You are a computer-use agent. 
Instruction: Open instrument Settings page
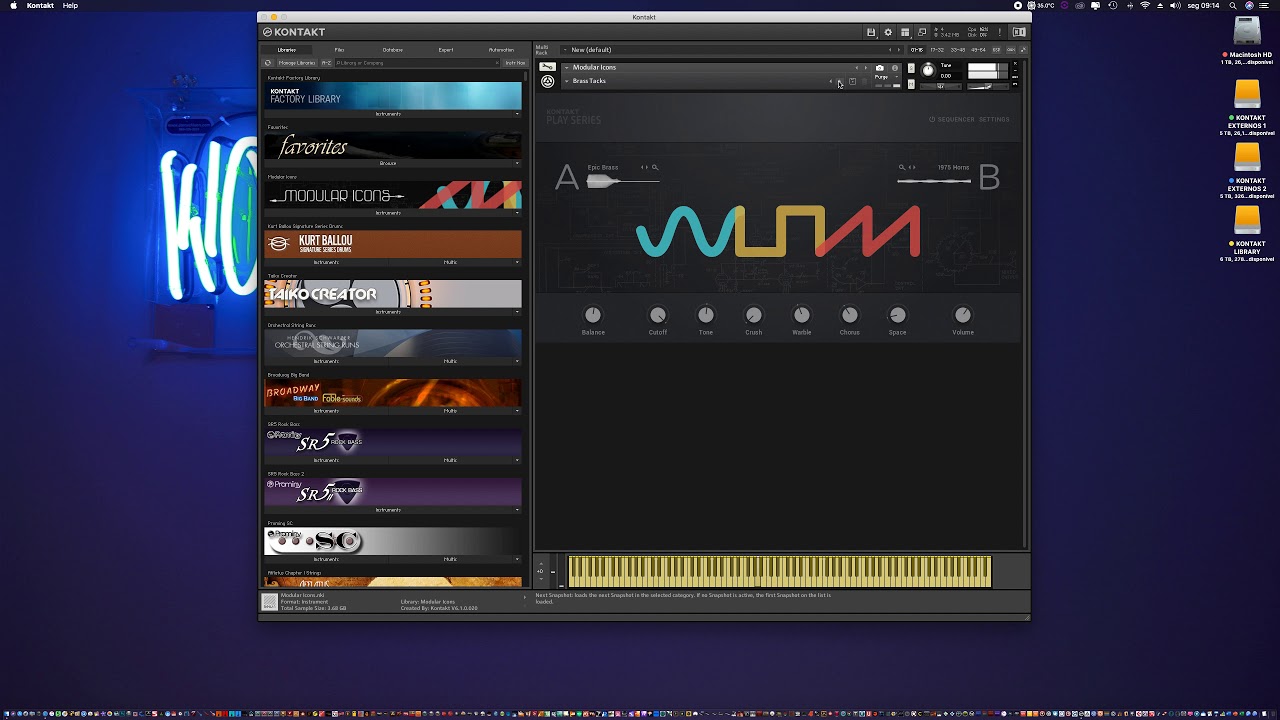click(x=994, y=120)
